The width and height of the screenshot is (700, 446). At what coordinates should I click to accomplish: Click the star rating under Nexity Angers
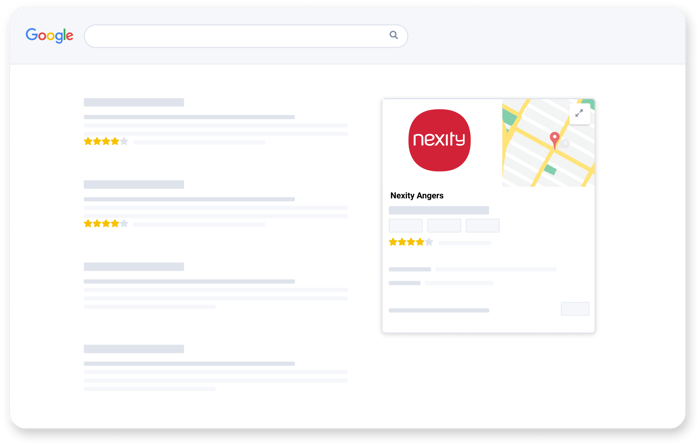point(411,242)
